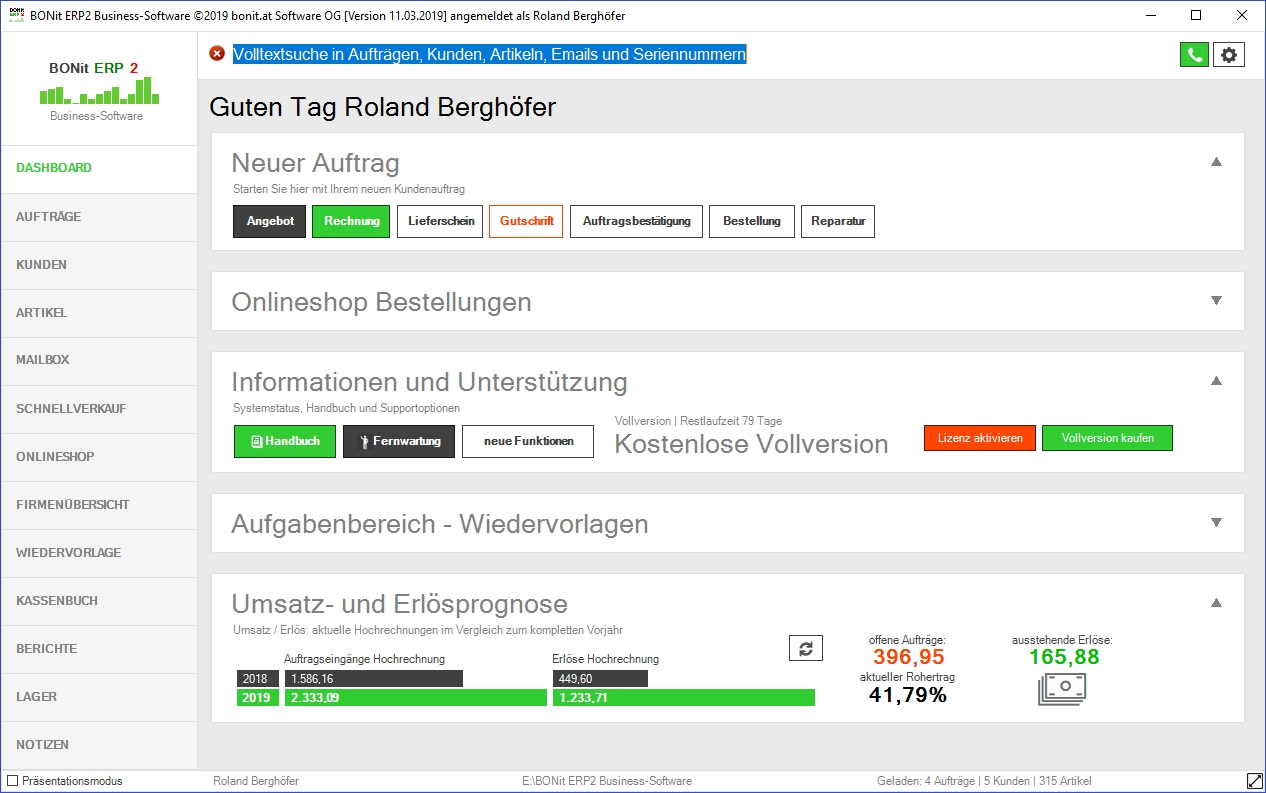Expand Aufgabenbereich - Wiedervorlagen section
The image size is (1266, 793).
click(x=1217, y=522)
